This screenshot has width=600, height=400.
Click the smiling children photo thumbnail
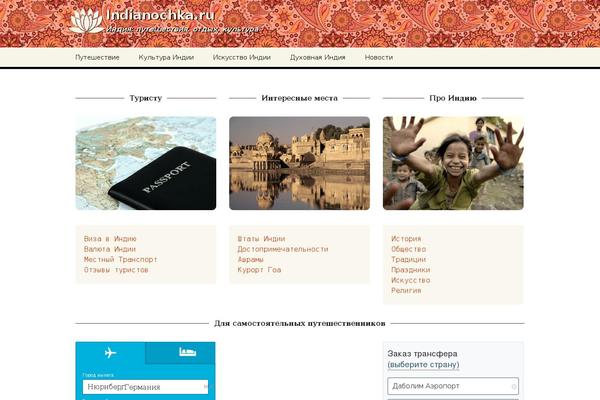[453, 163]
